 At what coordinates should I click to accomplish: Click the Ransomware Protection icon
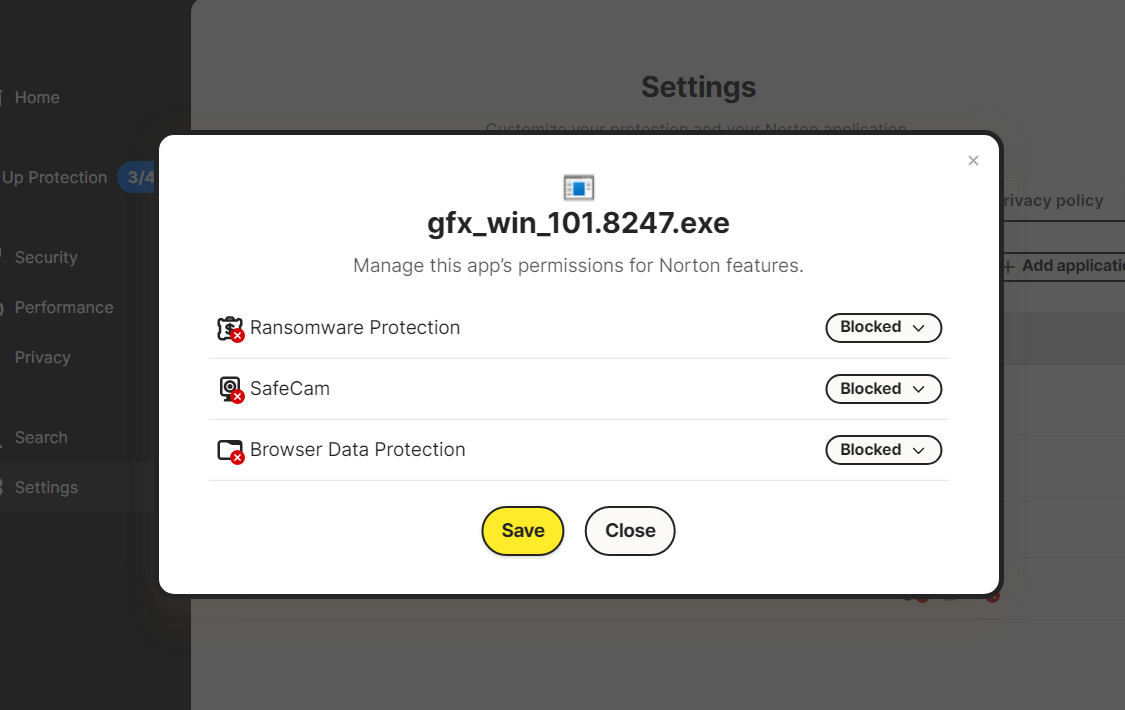(231, 329)
